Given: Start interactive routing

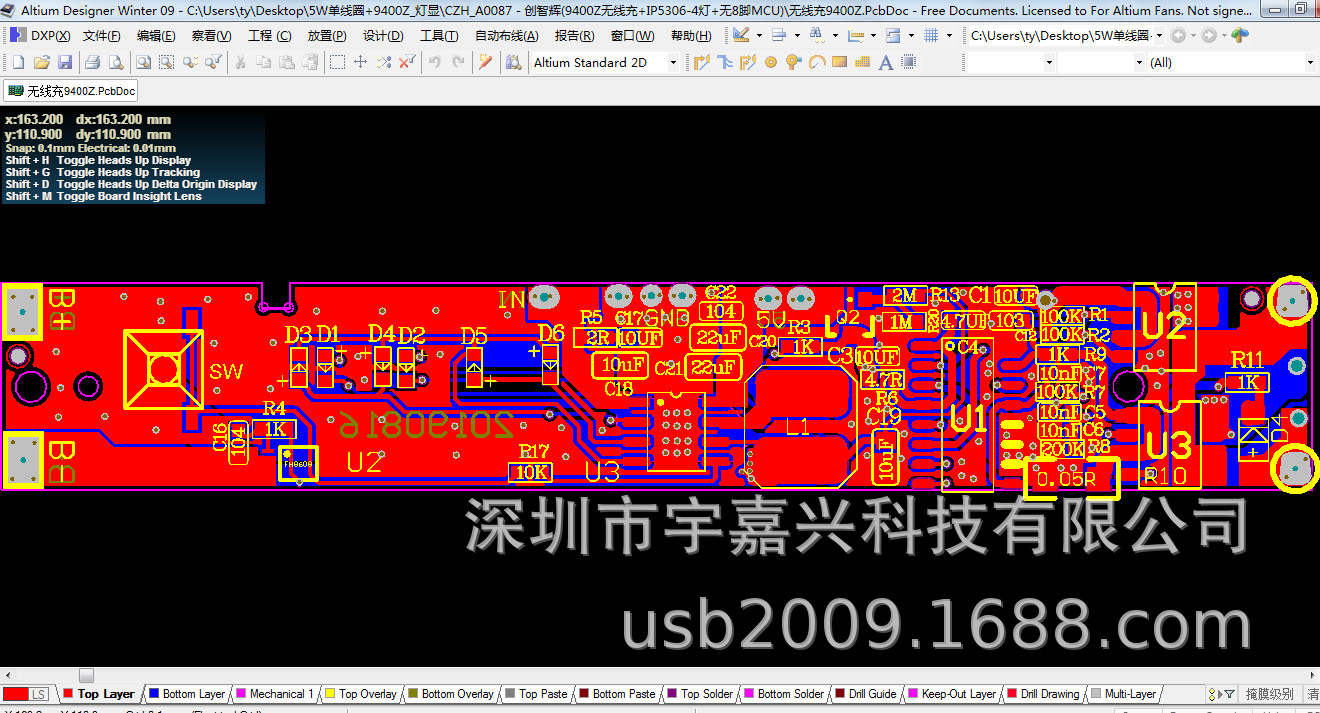Looking at the screenshot, I should [702, 62].
